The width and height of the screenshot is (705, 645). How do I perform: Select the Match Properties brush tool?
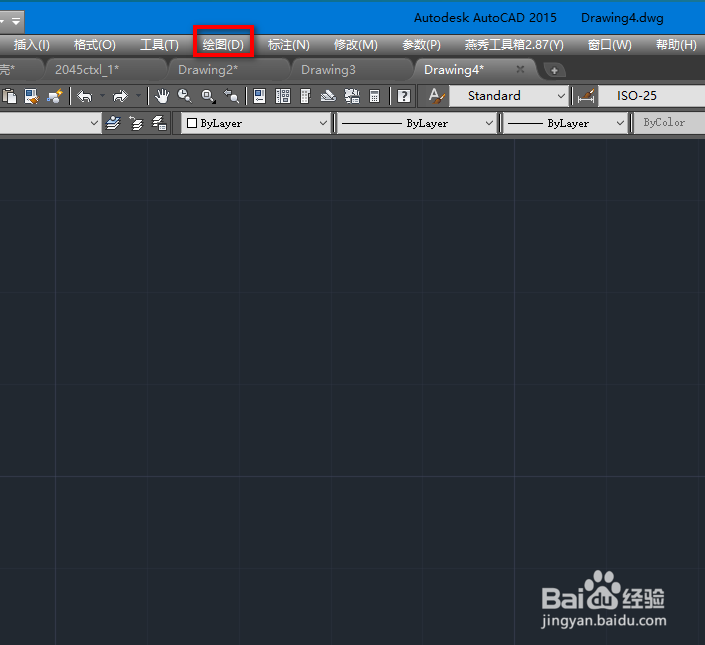click(31, 96)
